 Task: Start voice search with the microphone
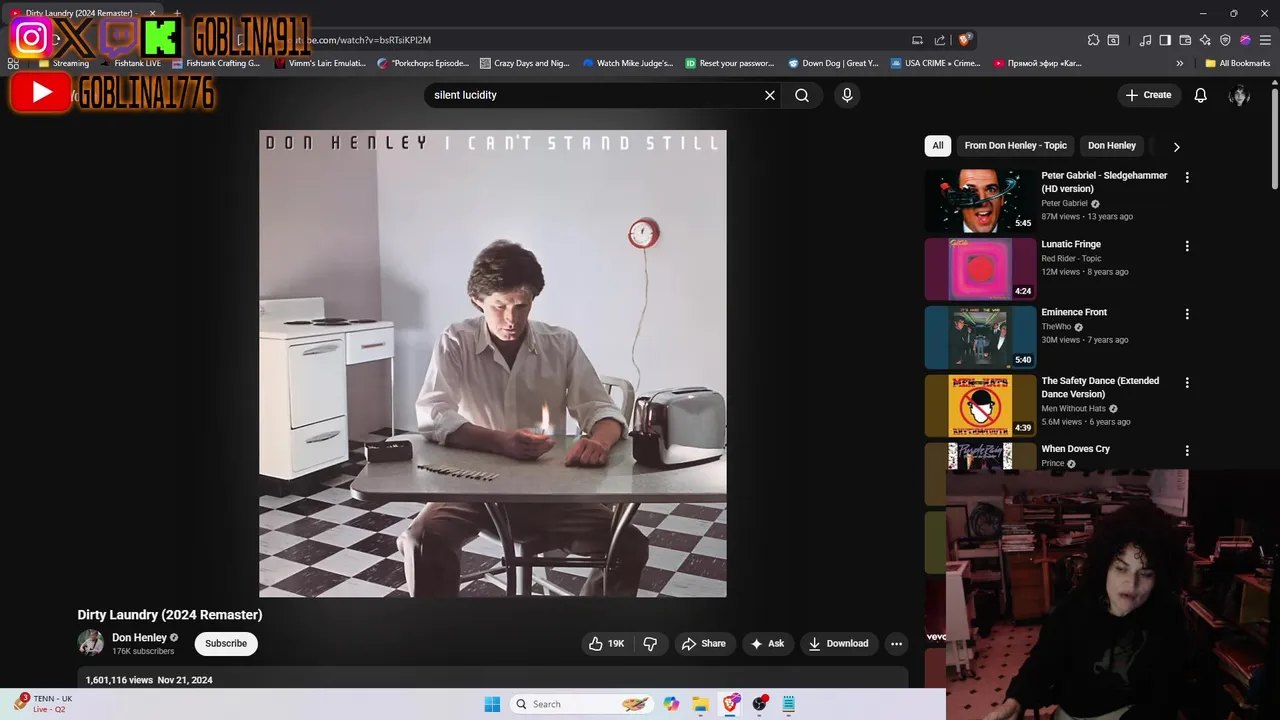pos(847,95)
